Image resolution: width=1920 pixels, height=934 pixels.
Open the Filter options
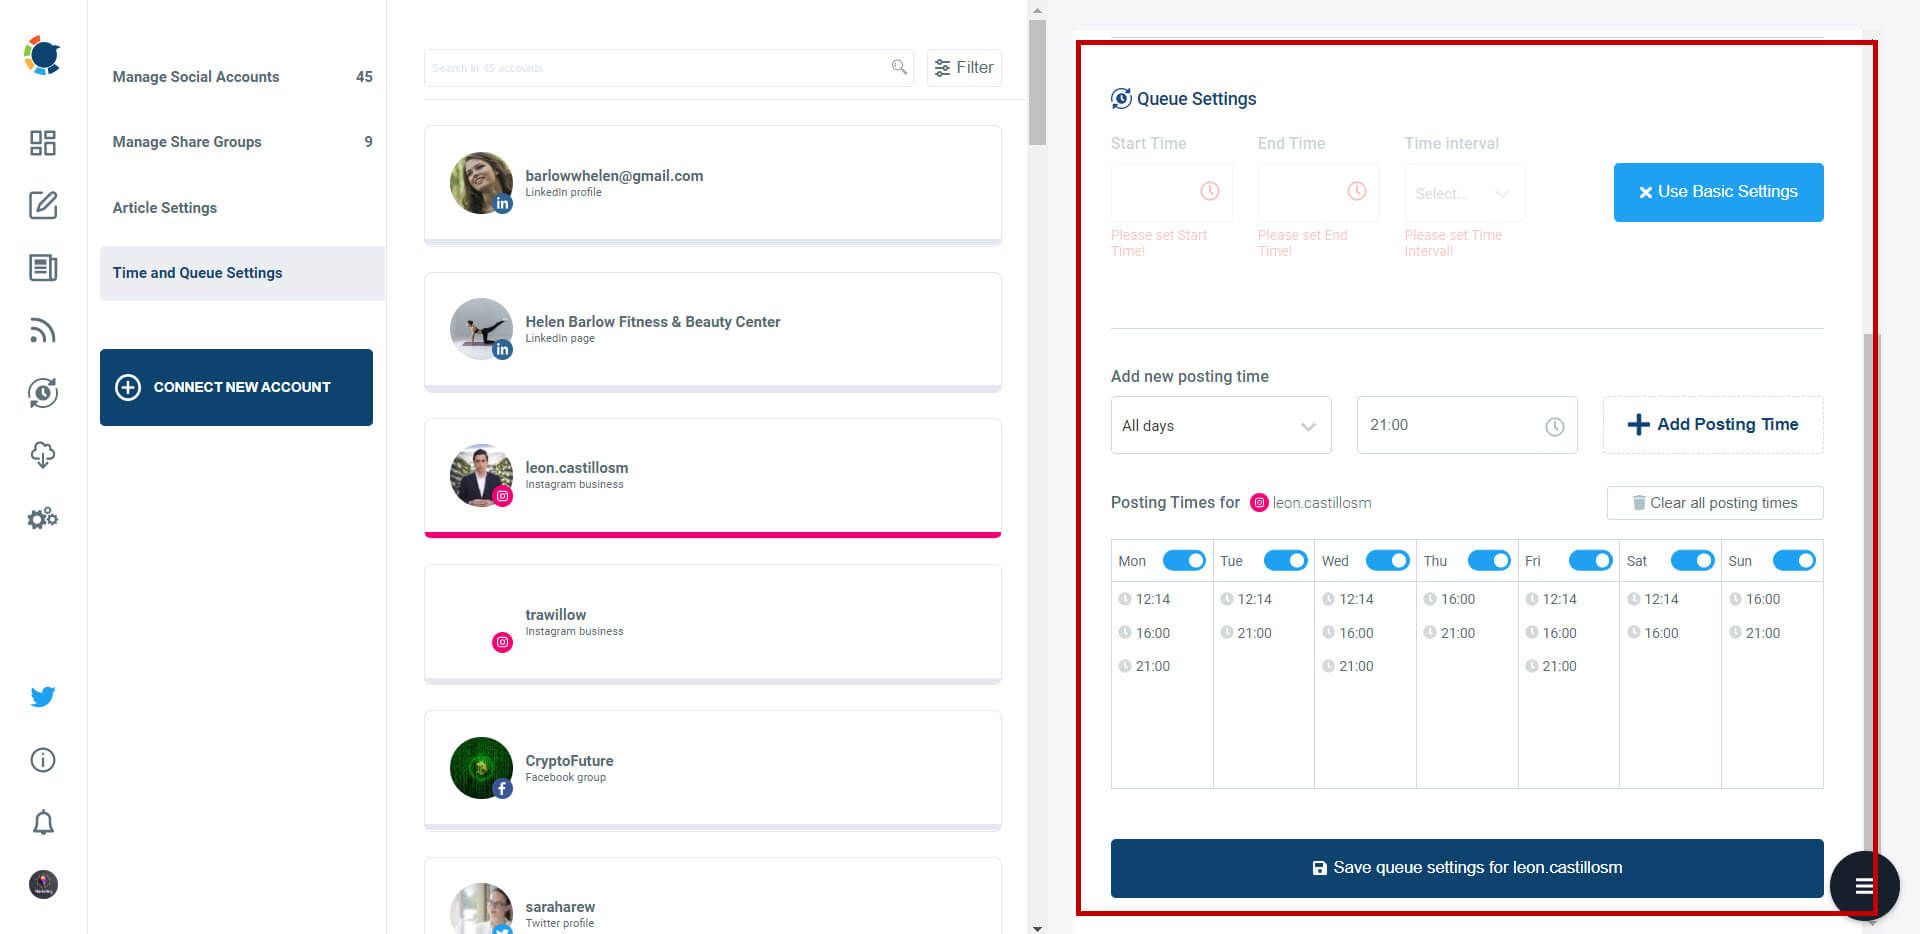click(963, 67)
